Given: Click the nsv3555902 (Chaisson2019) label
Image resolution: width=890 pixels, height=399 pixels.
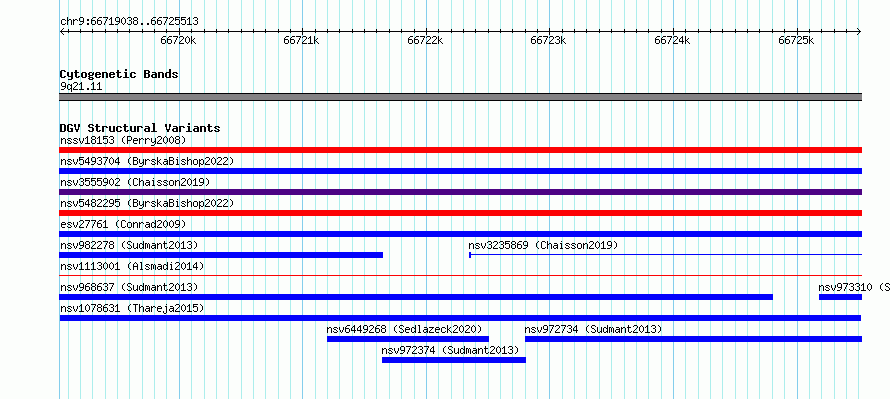Looking at the screenshot, I should pos(135,182).
